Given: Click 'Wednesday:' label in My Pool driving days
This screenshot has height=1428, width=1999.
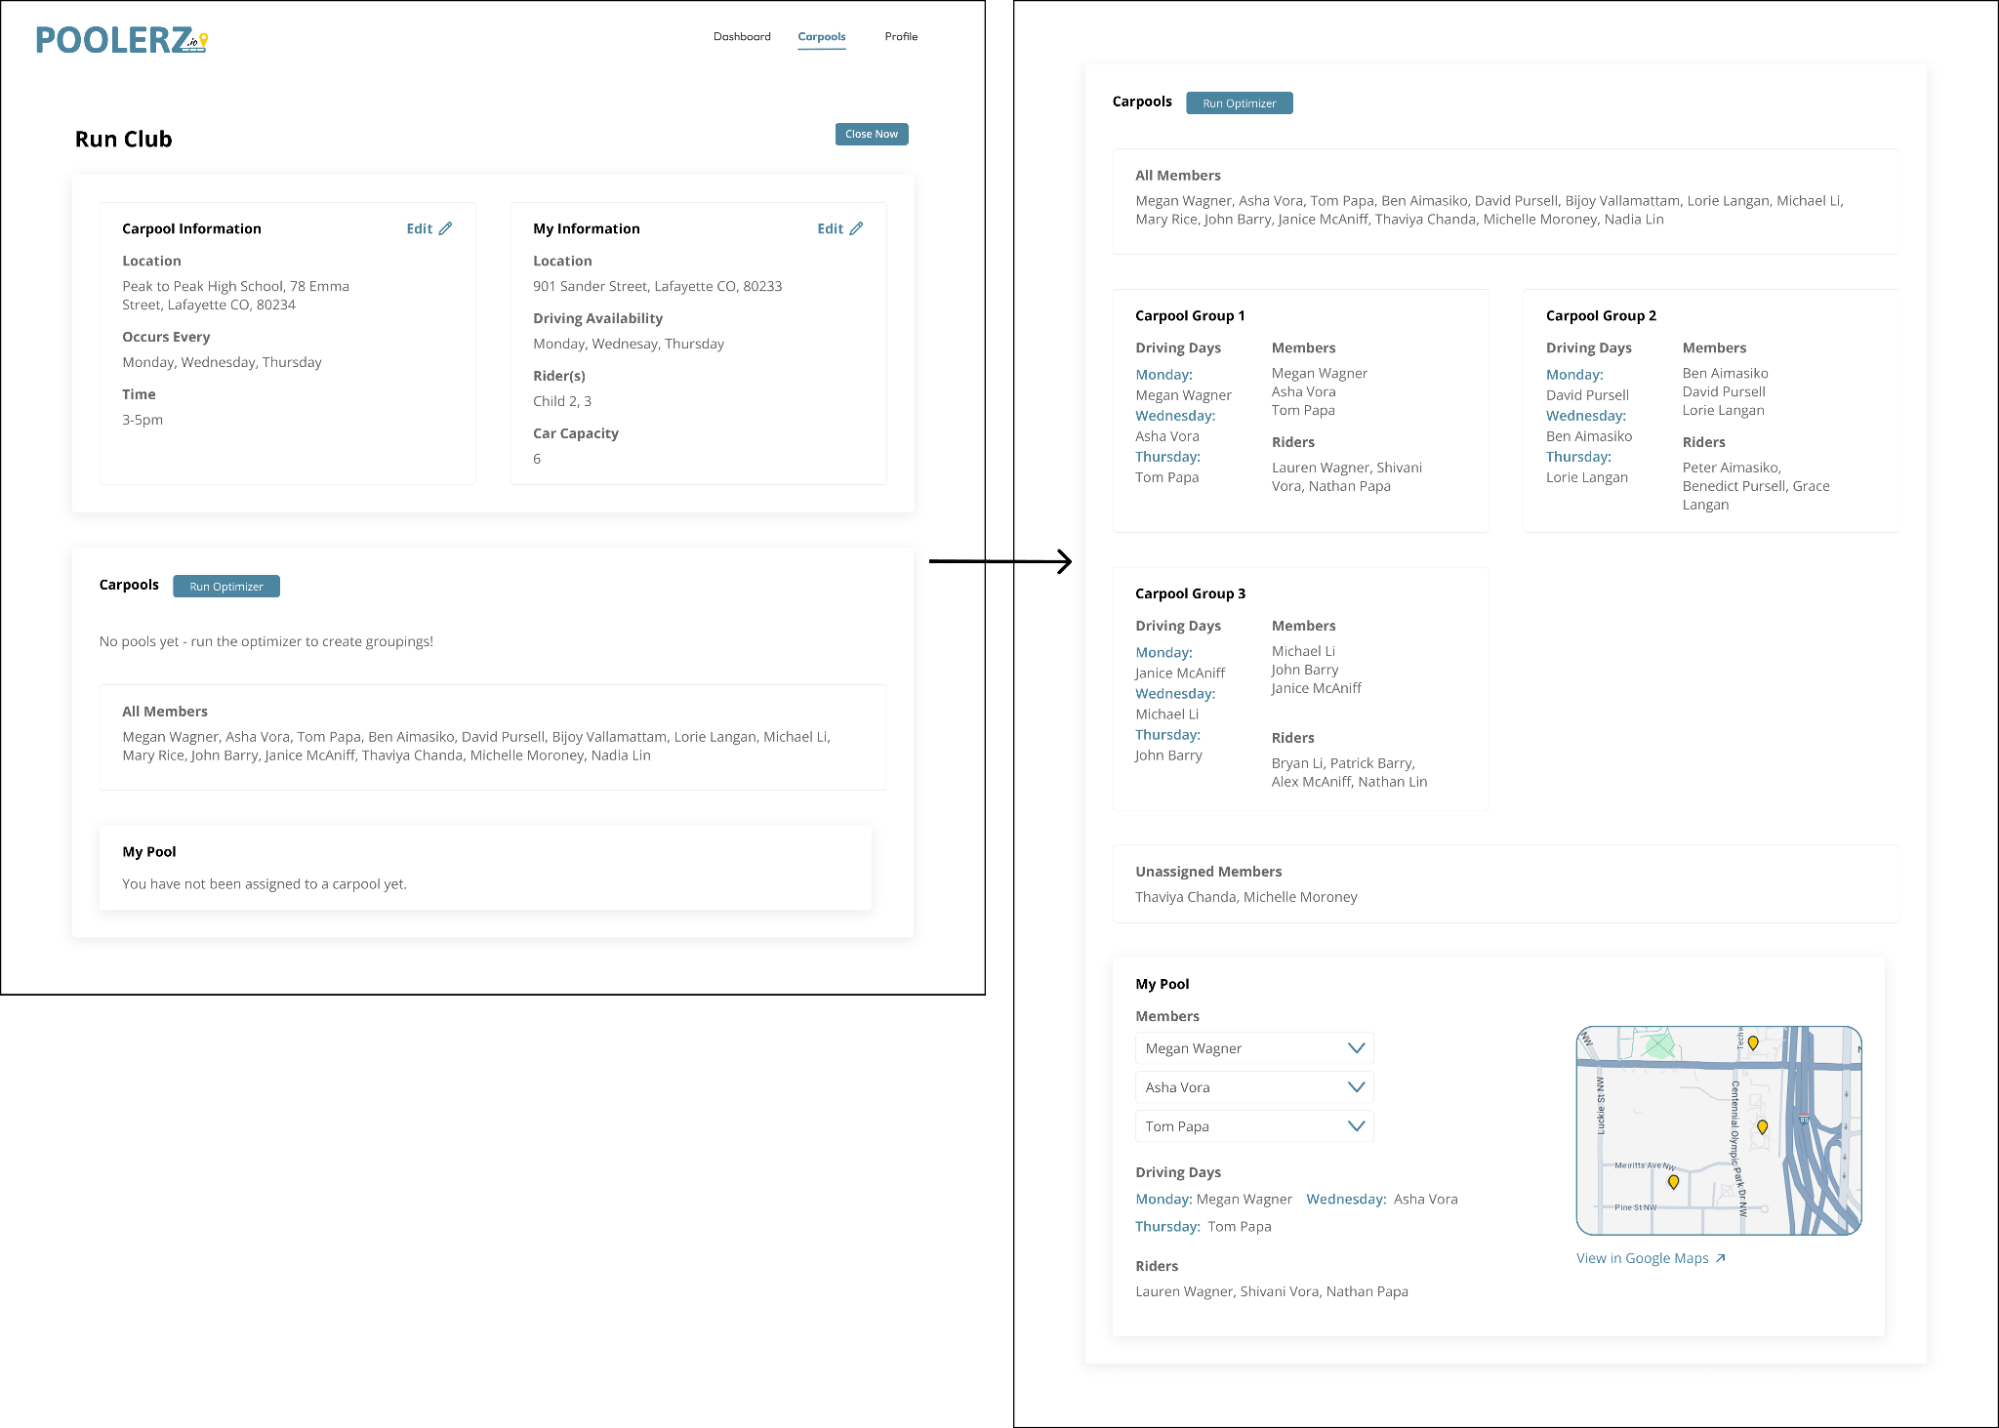Looking at the screenshot, I should (x=1346, y=1200).
